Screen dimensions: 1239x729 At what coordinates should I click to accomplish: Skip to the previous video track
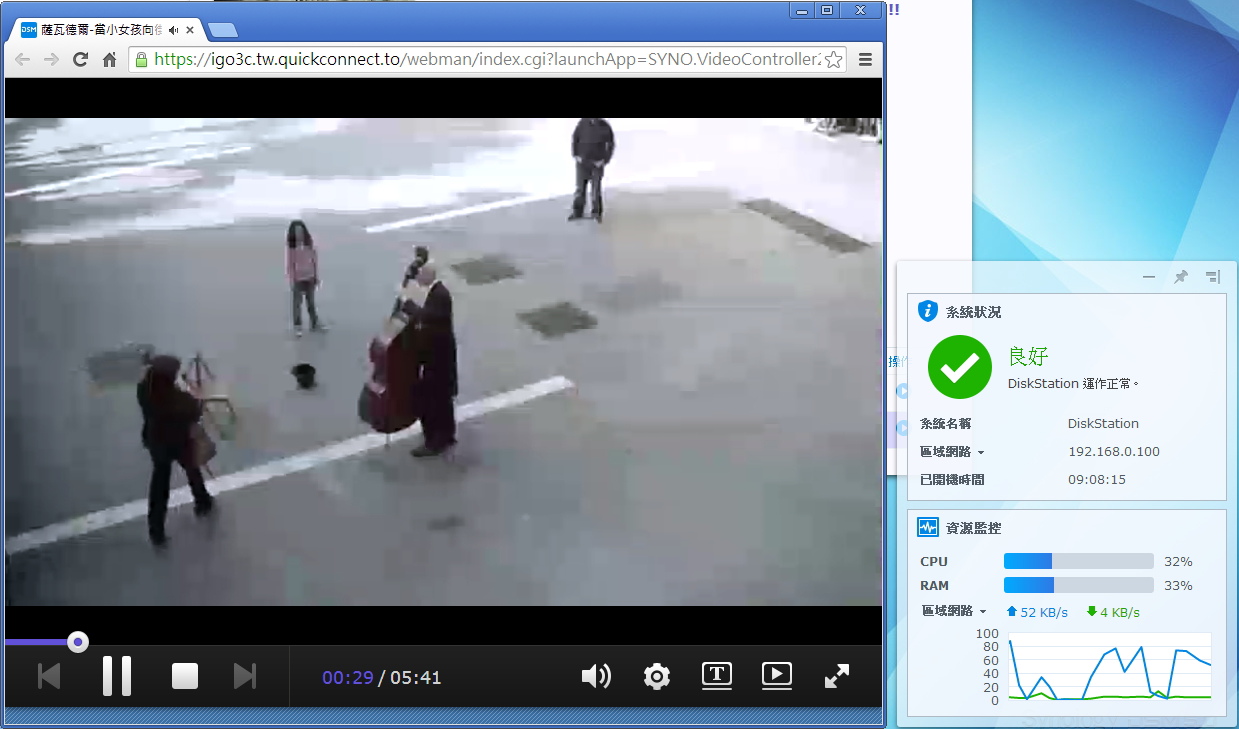49,676
